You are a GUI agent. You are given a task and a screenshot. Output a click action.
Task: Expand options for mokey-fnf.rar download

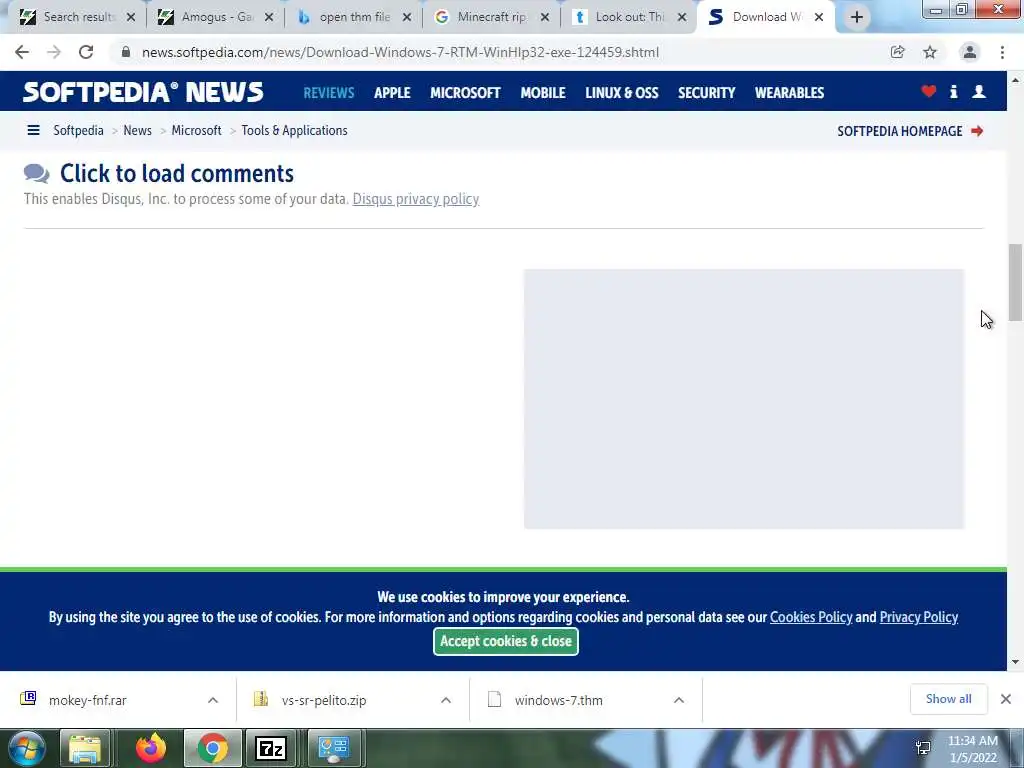[x=213, y=700]
